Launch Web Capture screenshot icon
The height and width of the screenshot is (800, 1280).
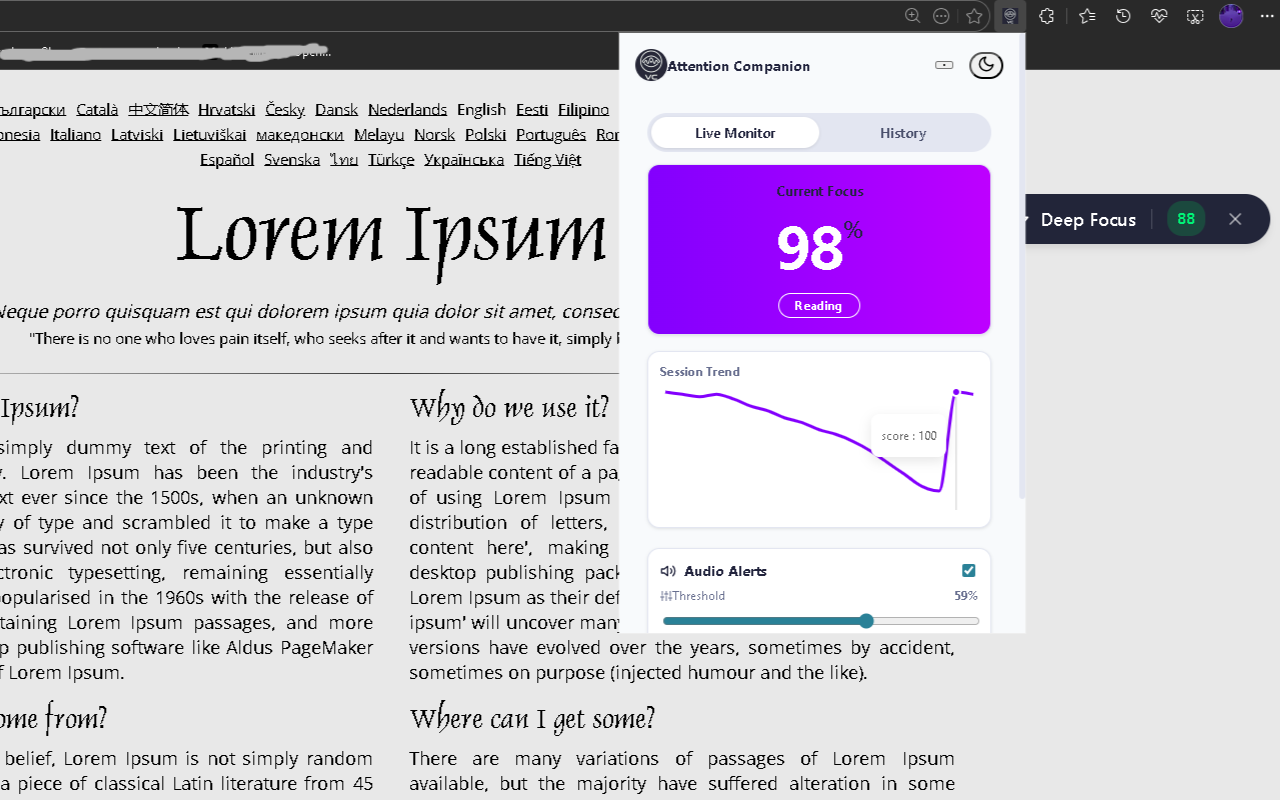tap(1194, 16)
